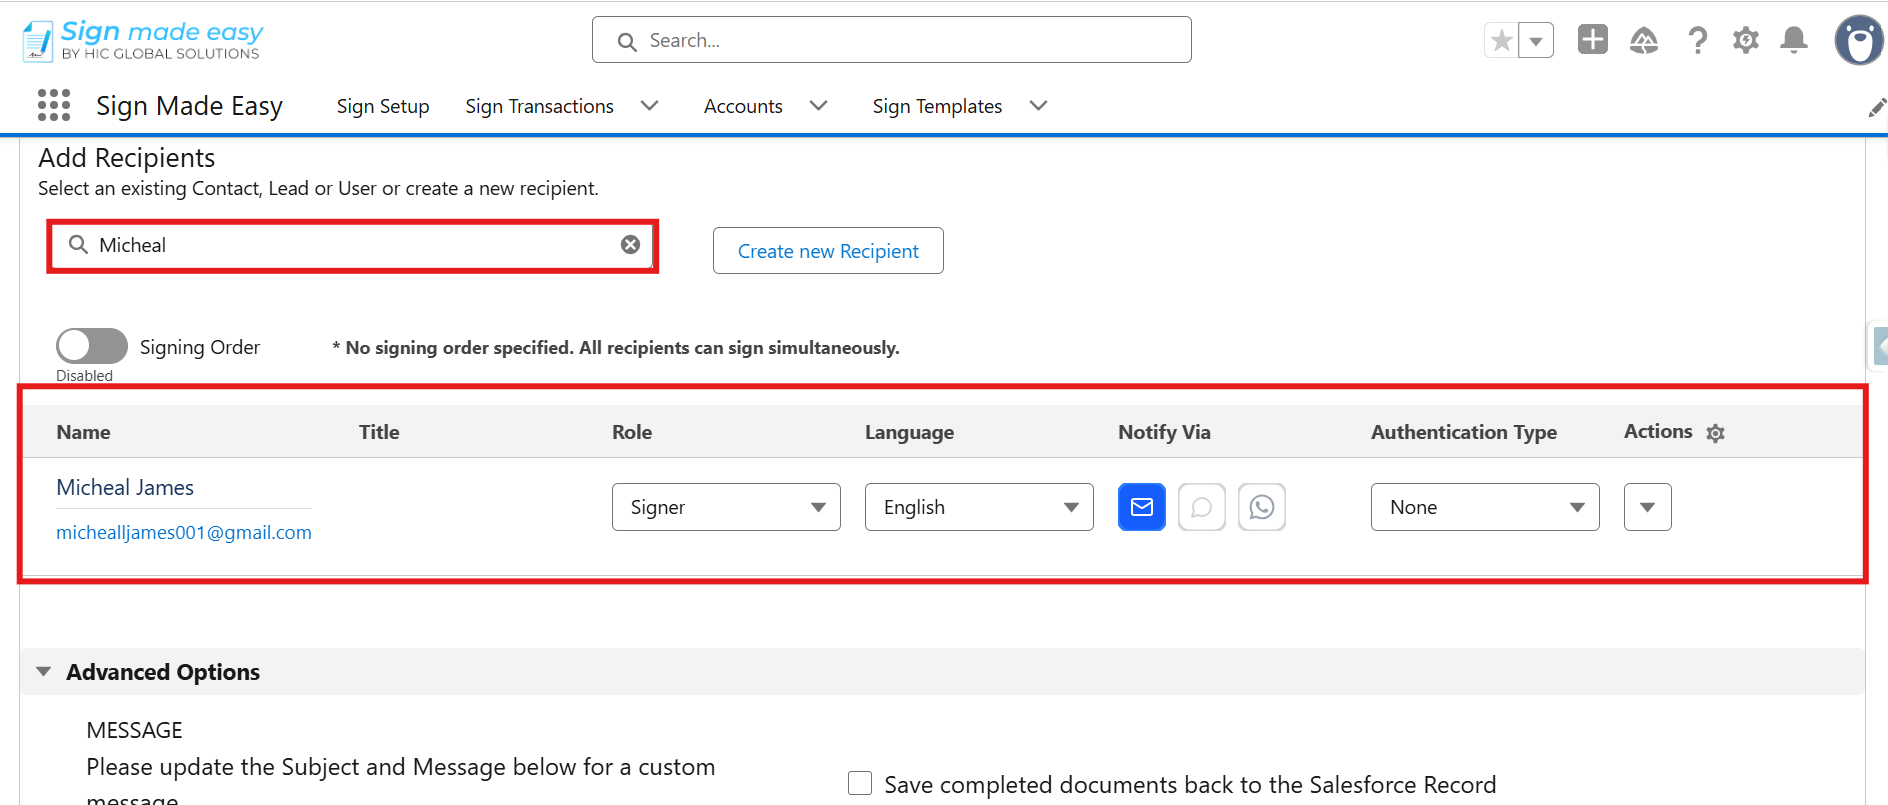Image resolution: width=1888 pixels, height=805 pixels.
Task: Click the global Search field
Action: click(x=891, y=40)
